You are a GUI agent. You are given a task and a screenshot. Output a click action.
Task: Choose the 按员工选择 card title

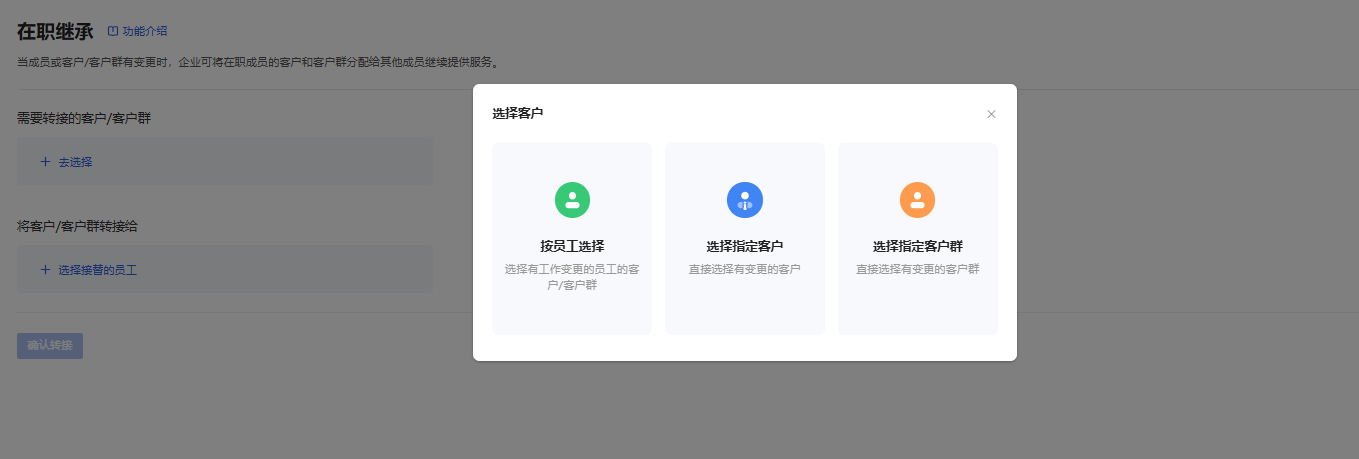tap(572, 246)
